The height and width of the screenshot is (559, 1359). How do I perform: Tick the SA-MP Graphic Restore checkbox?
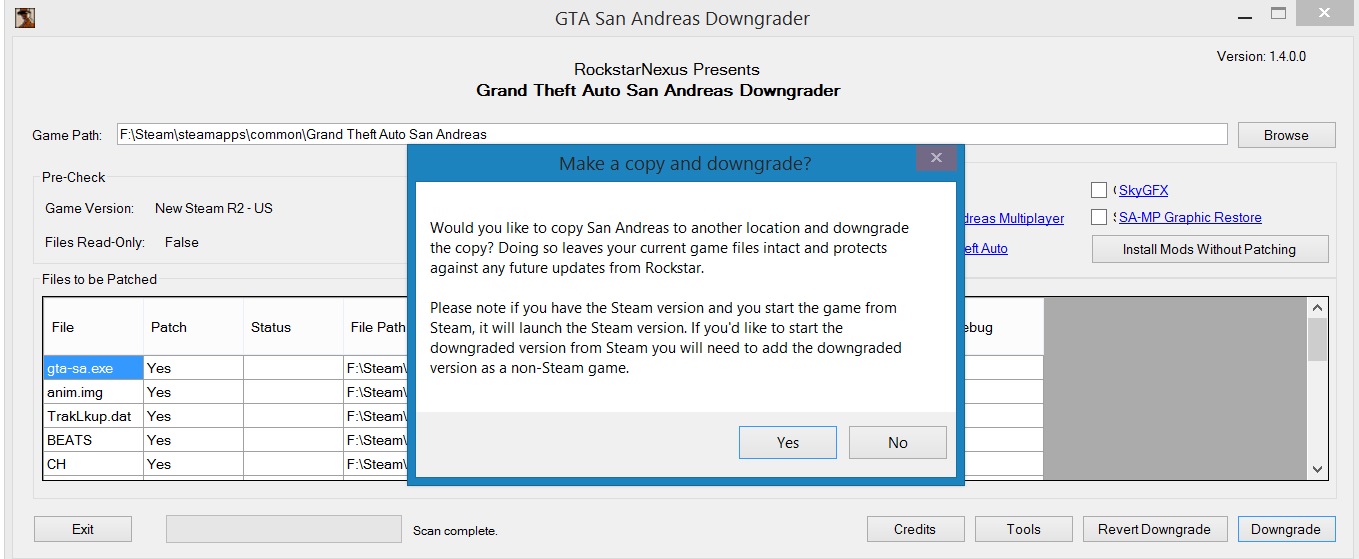point(1099,217)
